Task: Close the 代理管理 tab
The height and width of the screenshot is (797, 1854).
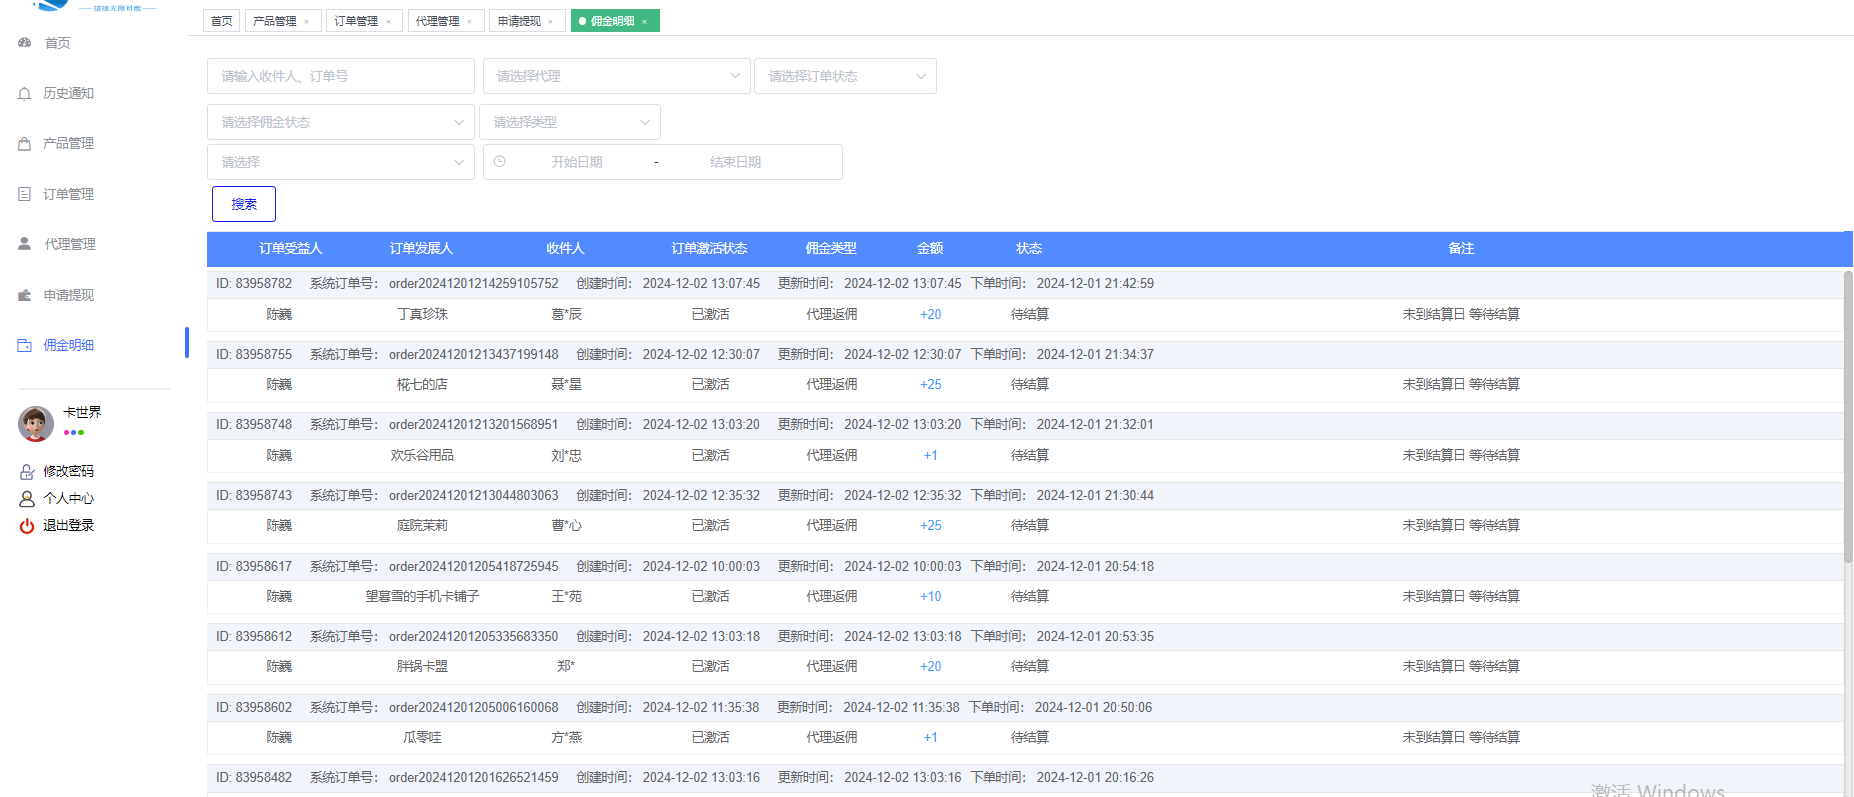Action: [469, 21]
